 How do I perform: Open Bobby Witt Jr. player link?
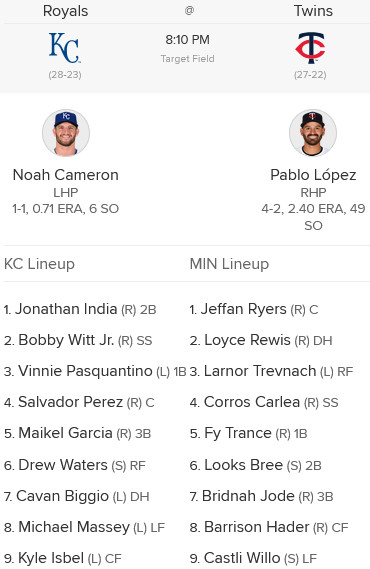point(66,340)
